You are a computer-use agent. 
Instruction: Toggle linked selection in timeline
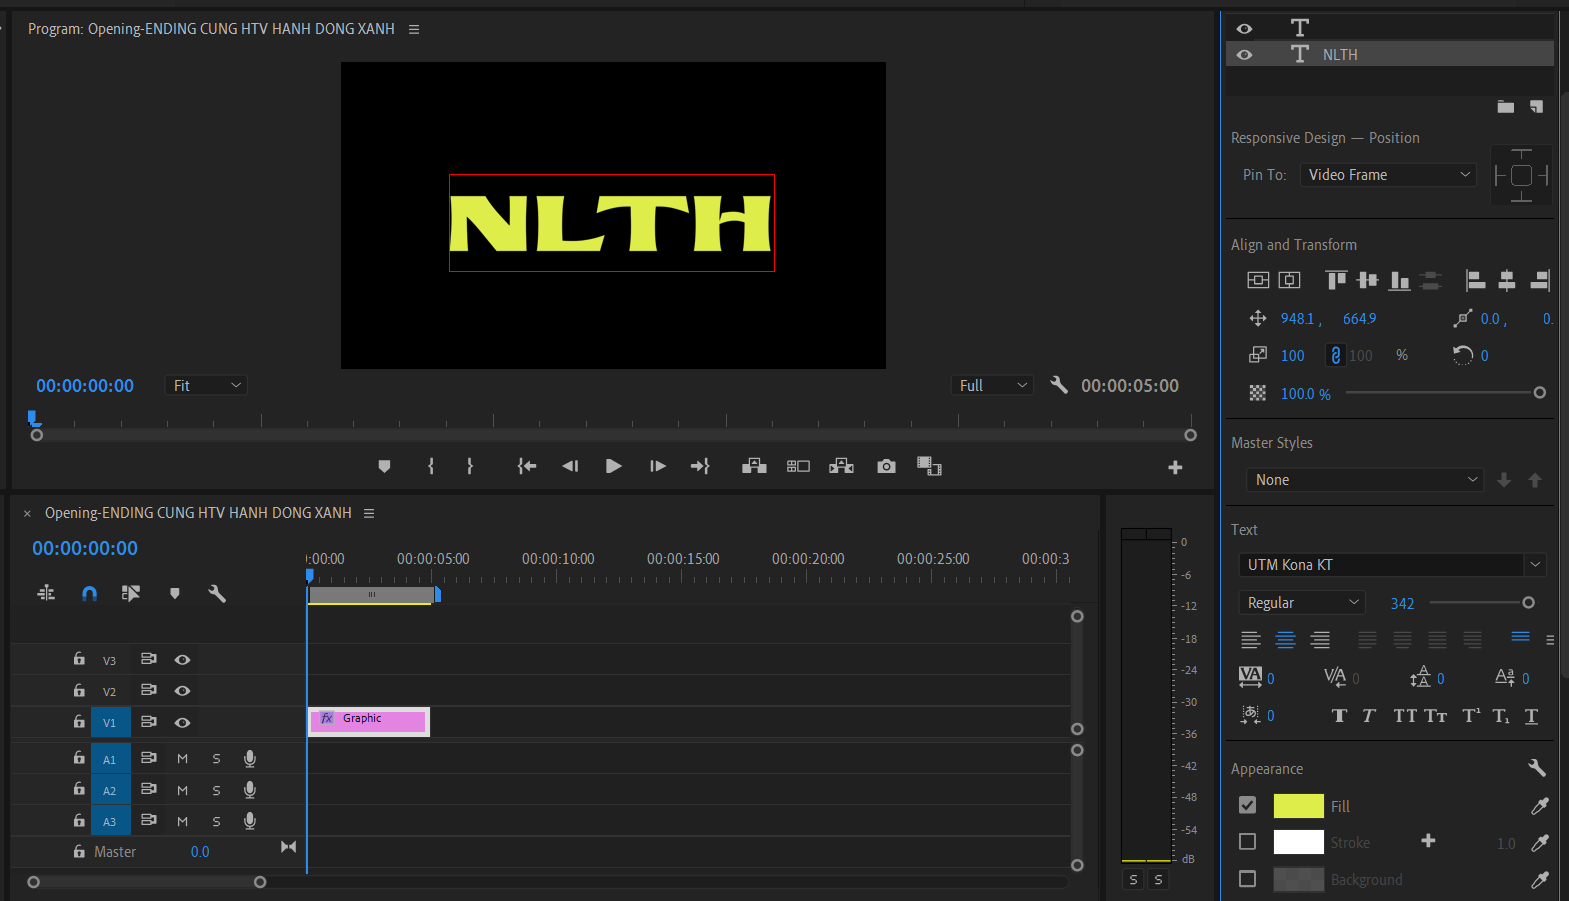(x=131, y=593)
